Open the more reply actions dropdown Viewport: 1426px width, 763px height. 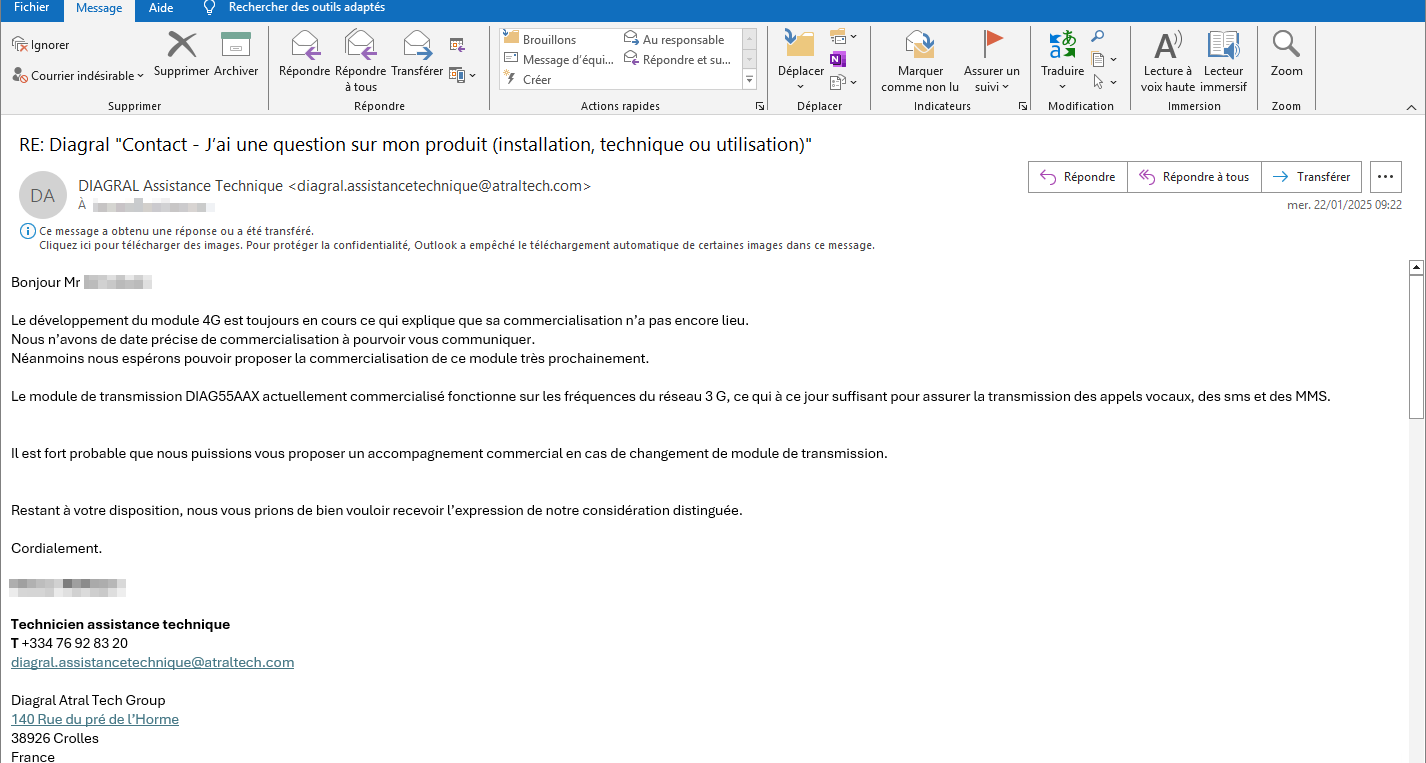(462, 75)
